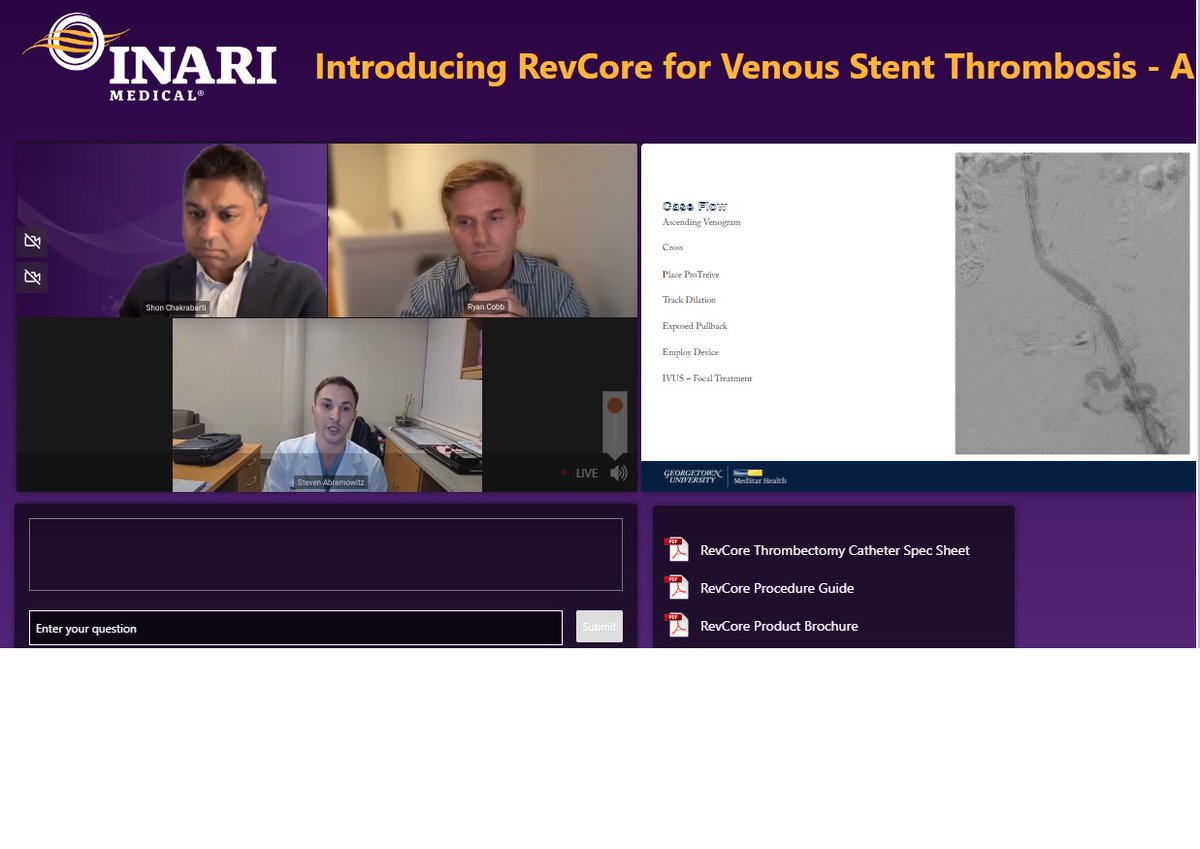This screenshot has height=849, width=1200.
Task: Click the Georgetown University MedStar Health logo
Action: pyautogui.click(x=725, y=476)
